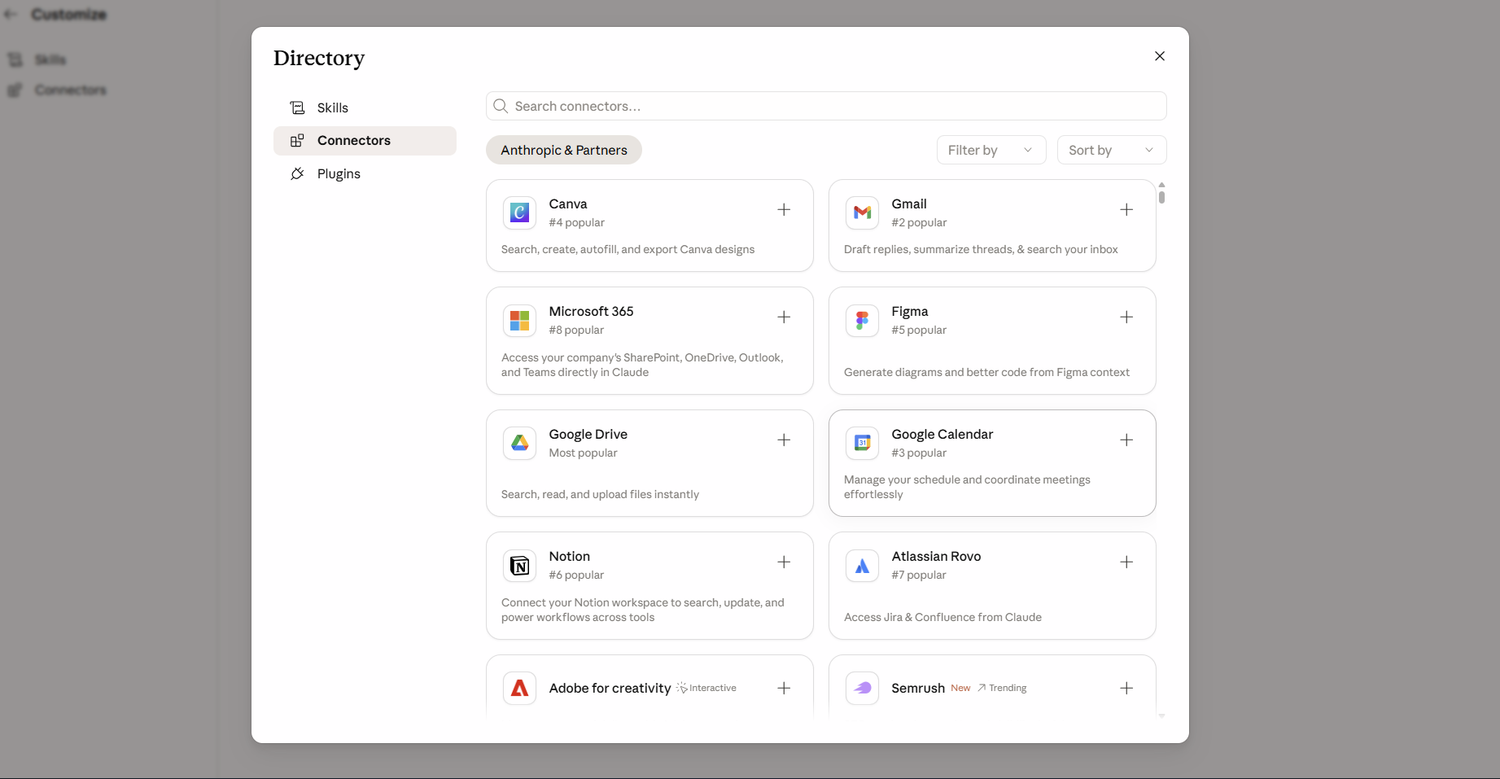The height and width of the screenshot is (779, 1500).
Task: Click the scrollbar down arrow
Action: 1161,716
